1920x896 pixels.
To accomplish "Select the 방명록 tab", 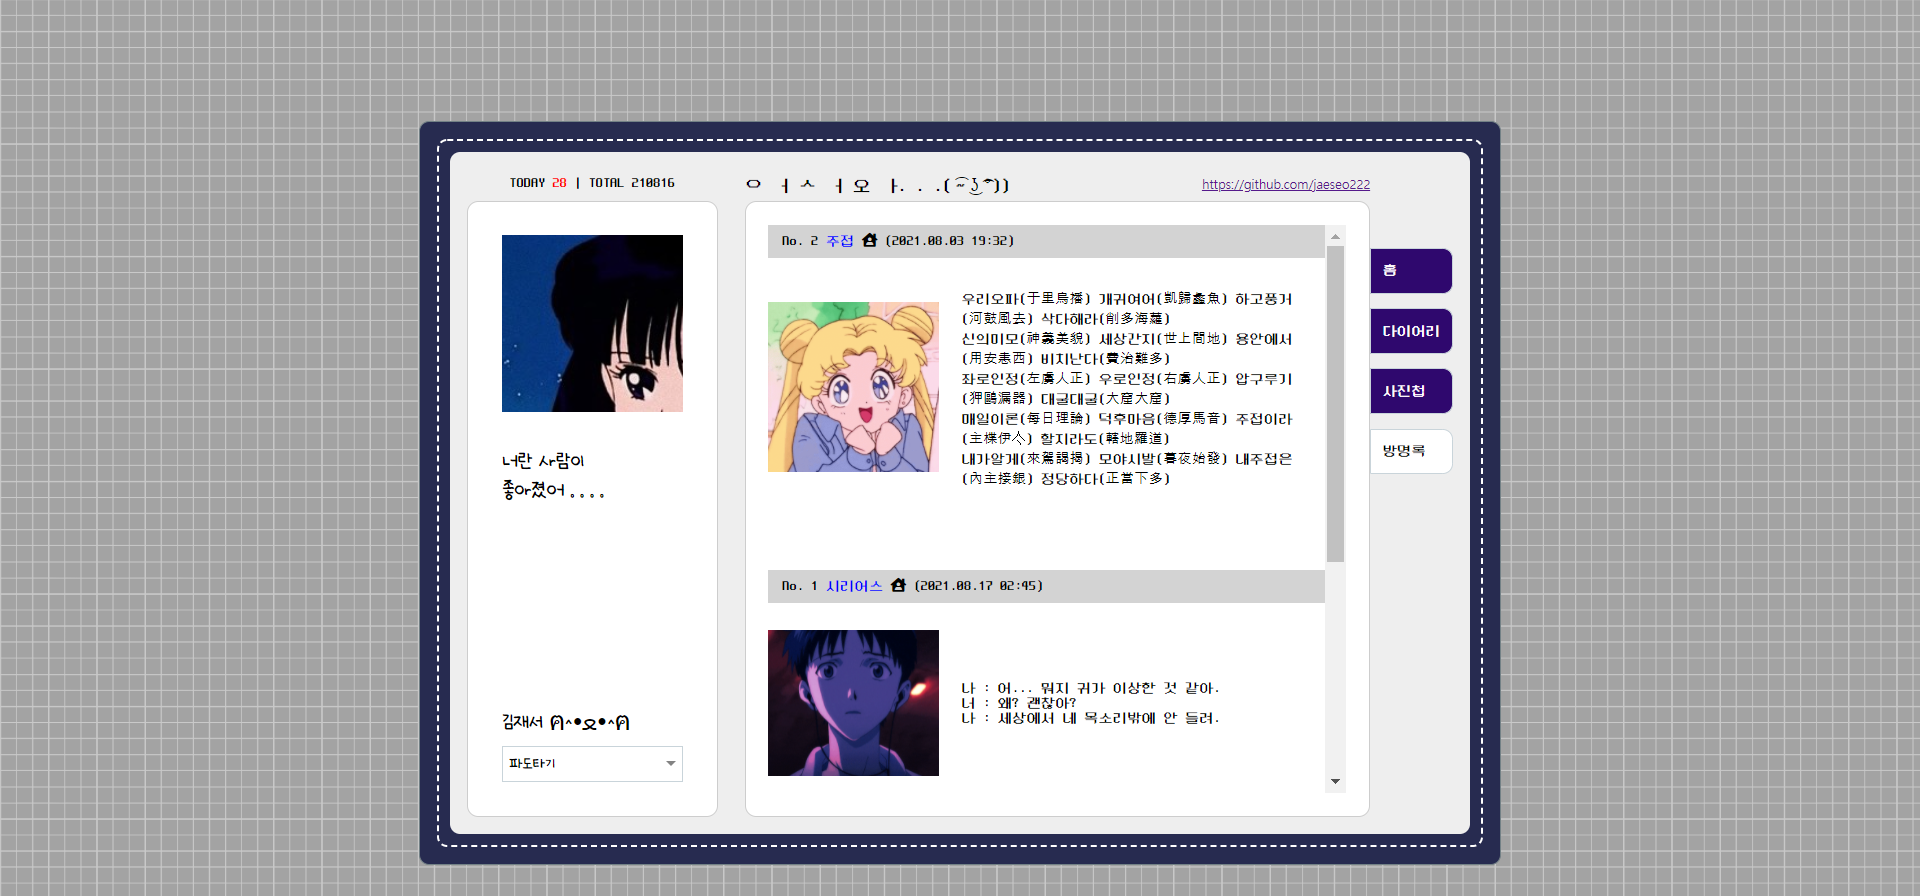I will point(1411,451).
